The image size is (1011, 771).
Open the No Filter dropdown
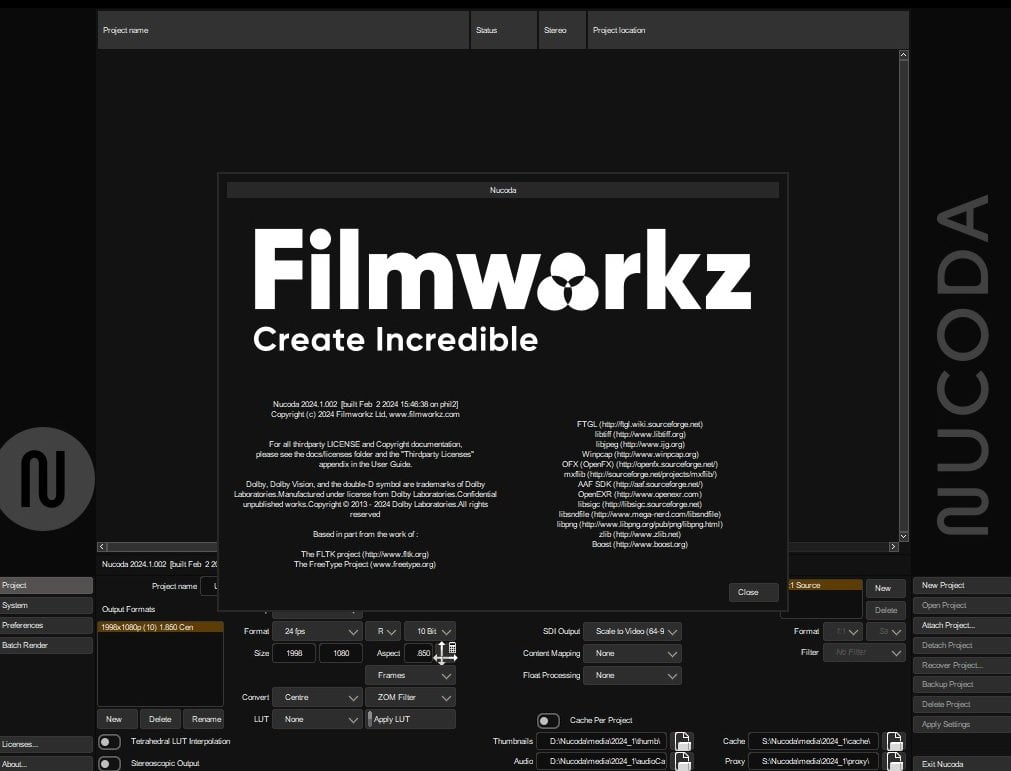(864, 652)
